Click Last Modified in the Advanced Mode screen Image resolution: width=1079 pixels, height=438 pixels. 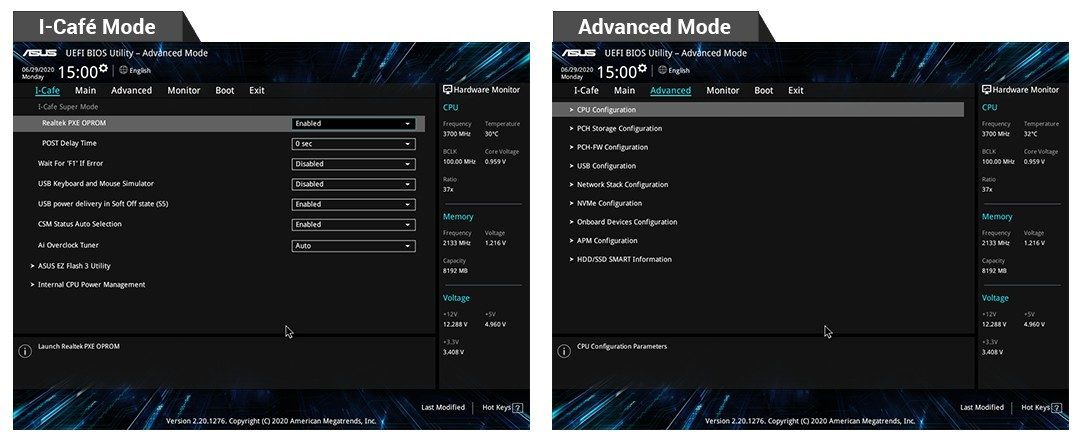[x=982, y=408]
